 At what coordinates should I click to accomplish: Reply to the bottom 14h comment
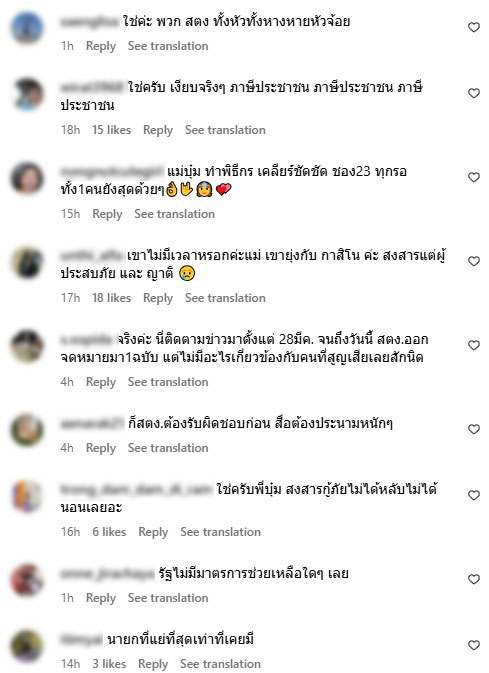153,664
